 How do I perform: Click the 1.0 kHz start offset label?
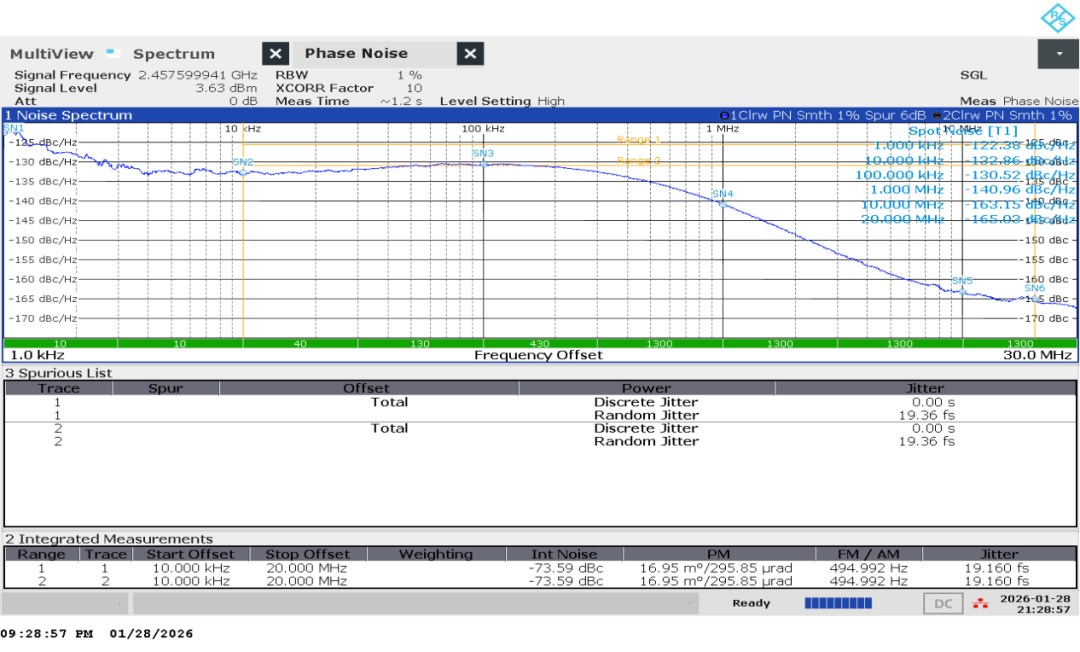[x=37, y=355]
